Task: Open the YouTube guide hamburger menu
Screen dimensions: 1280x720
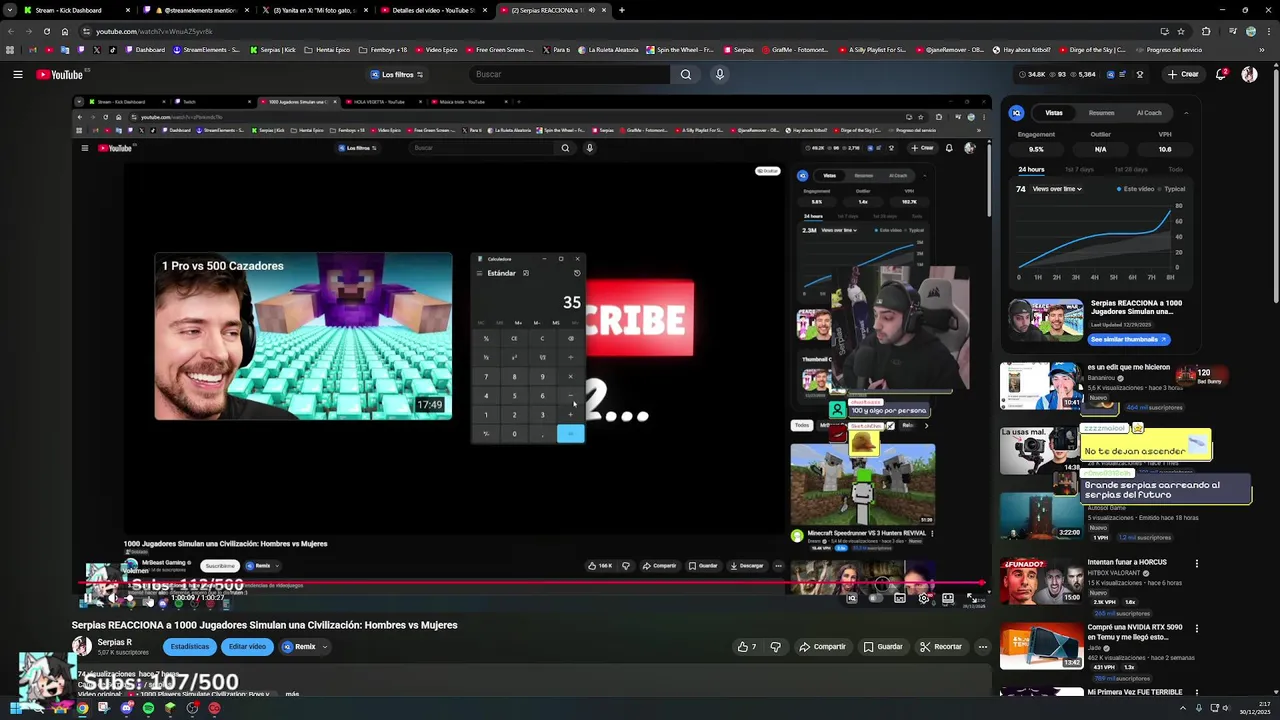Action: pos(17,74)
